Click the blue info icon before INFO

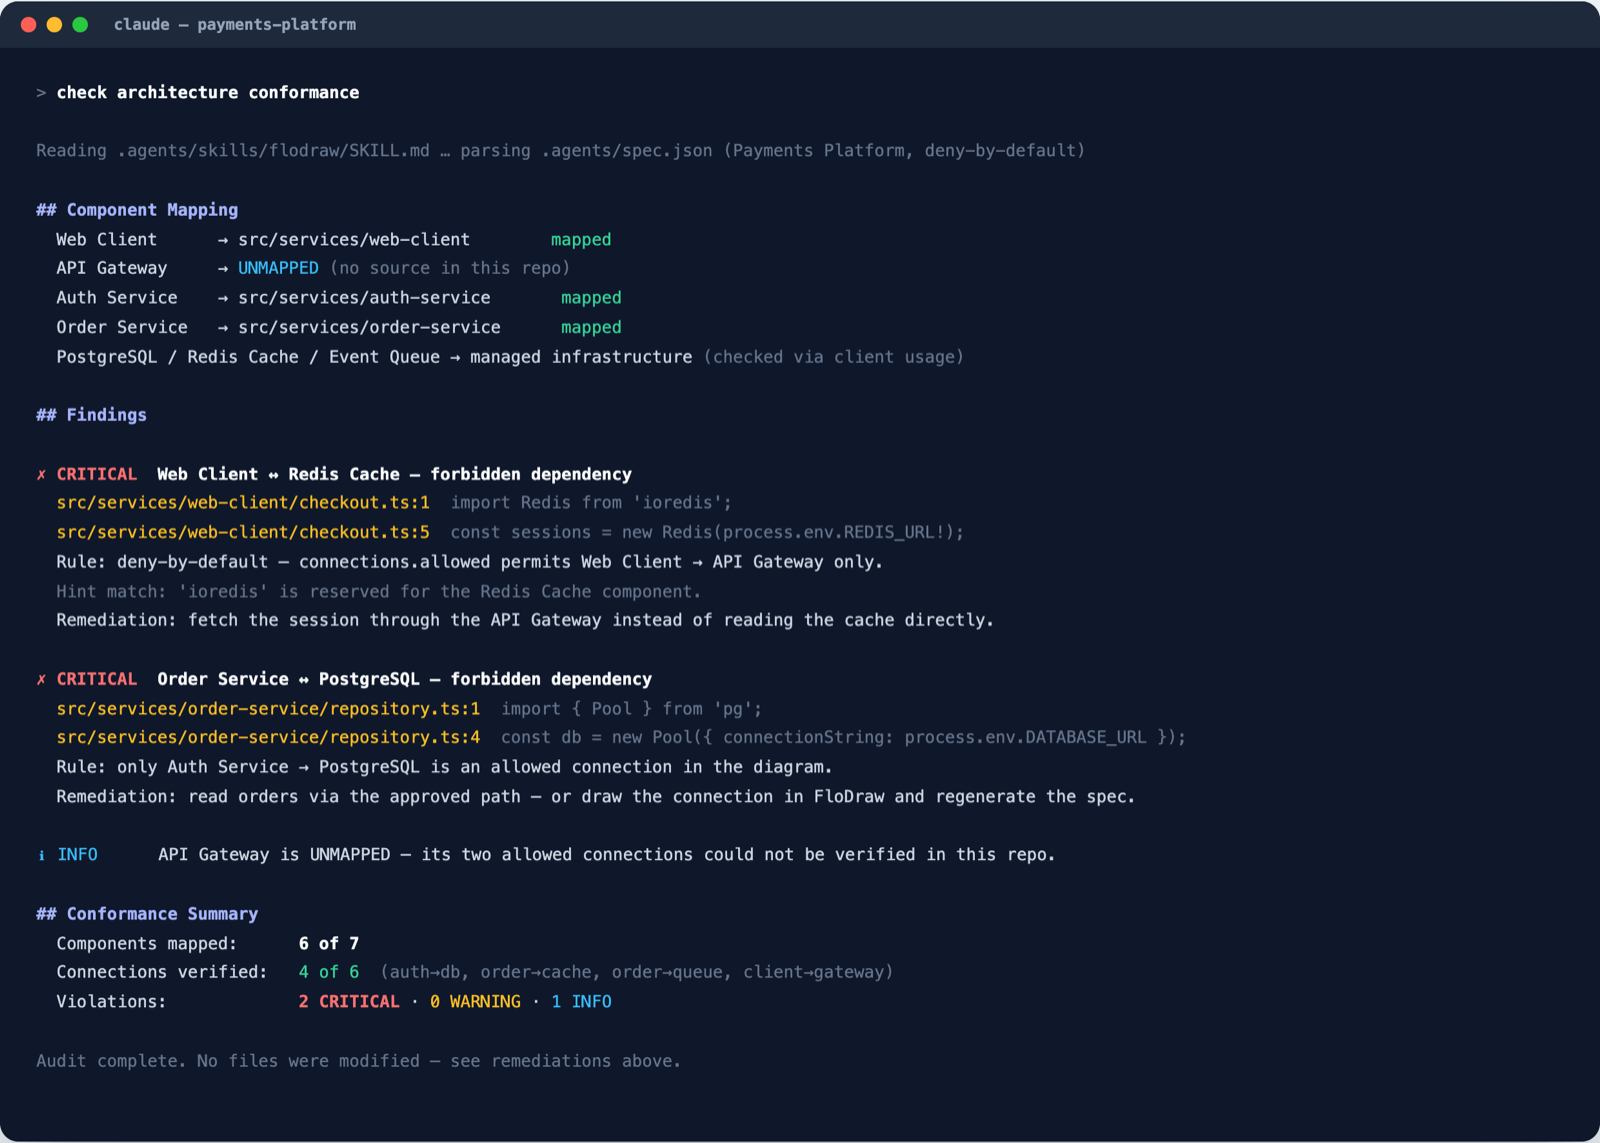[41, 856]
